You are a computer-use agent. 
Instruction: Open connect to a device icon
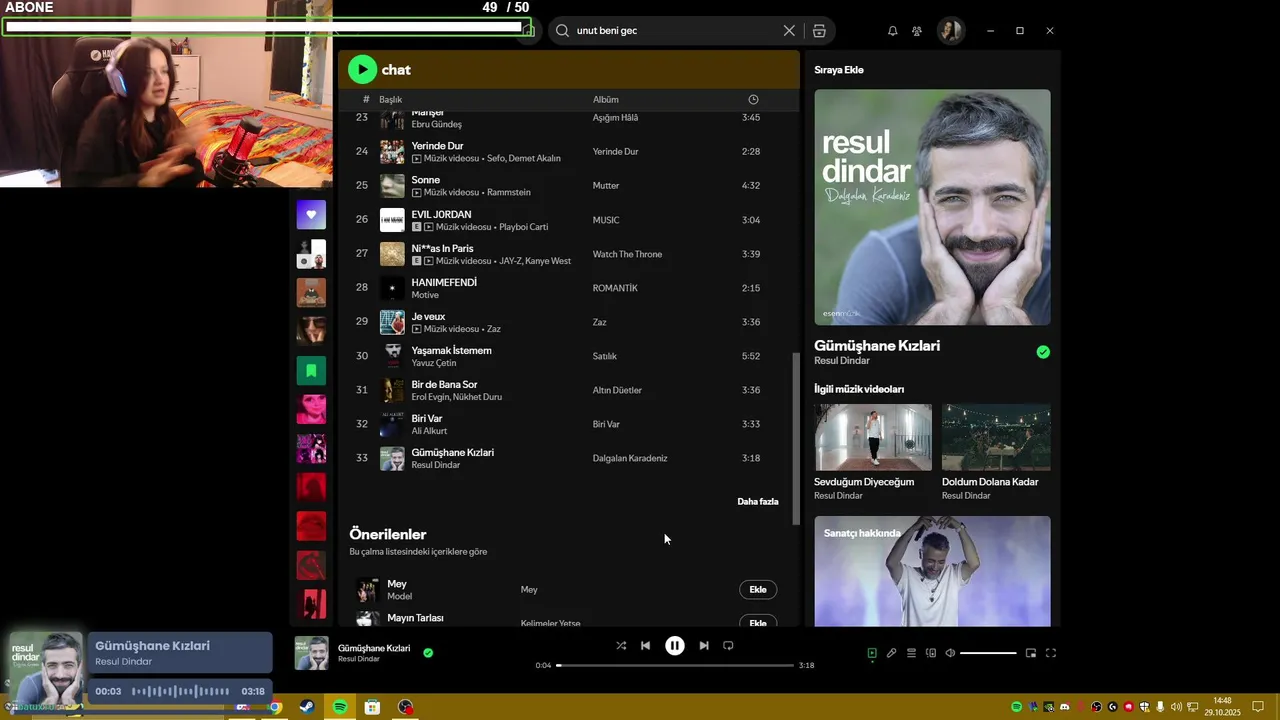click(931, 653)
